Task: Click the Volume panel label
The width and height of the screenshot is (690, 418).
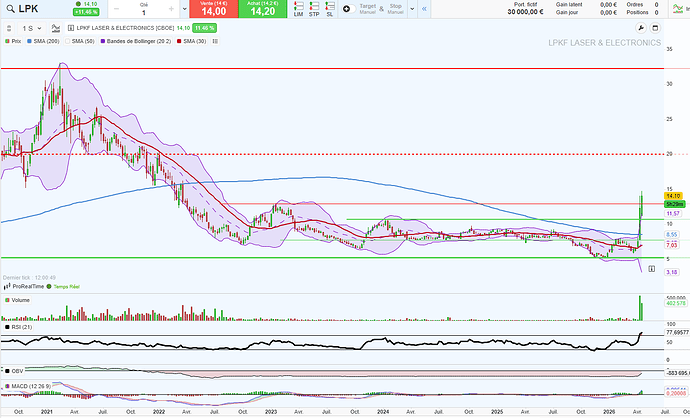Action: click(17, 301)
